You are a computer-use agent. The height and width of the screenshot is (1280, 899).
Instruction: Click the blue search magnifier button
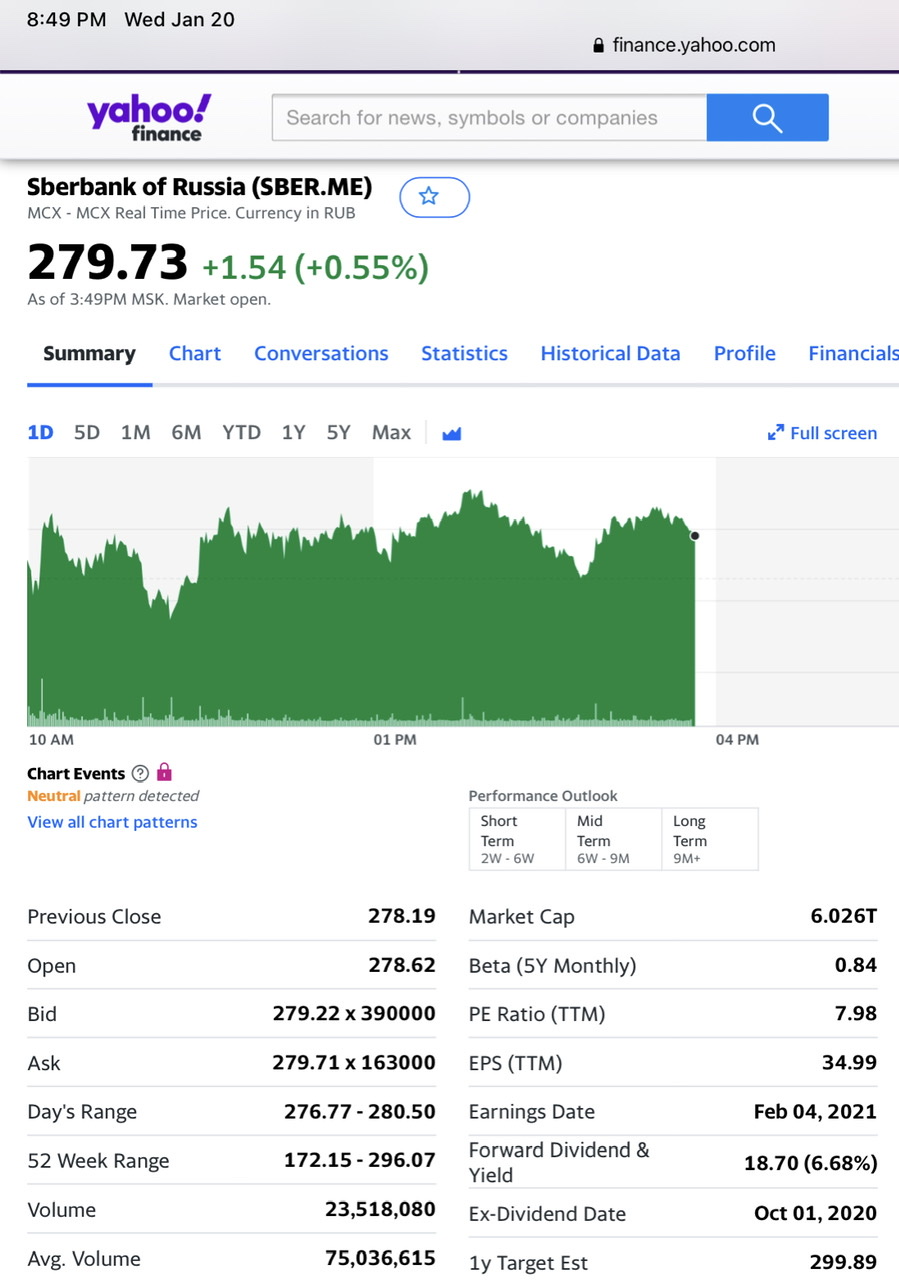click(767, 118)
